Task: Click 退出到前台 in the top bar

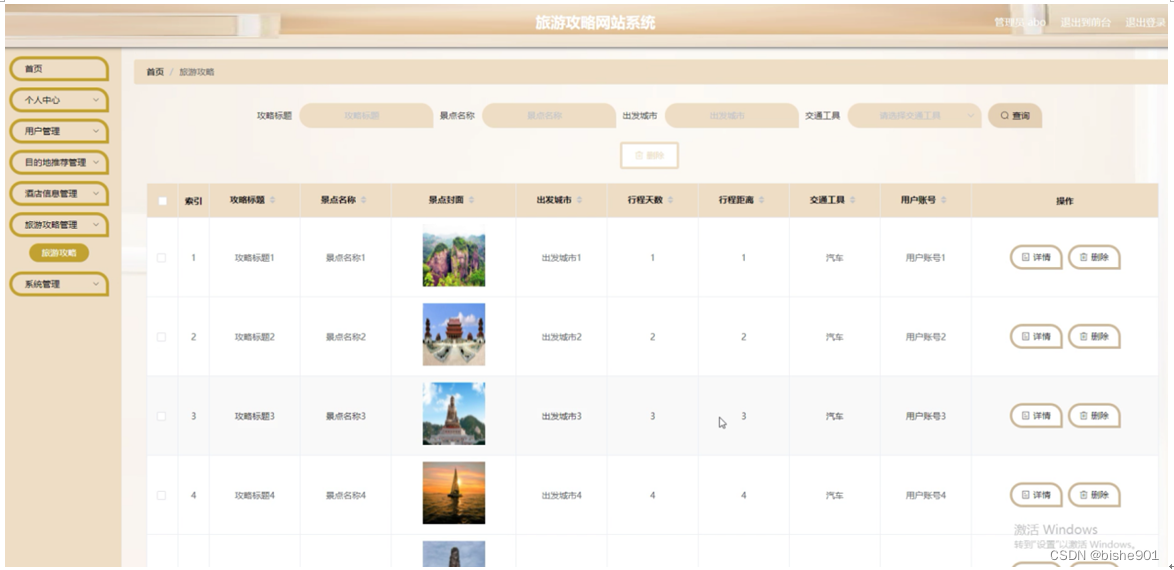Action: pos(1086,22)
